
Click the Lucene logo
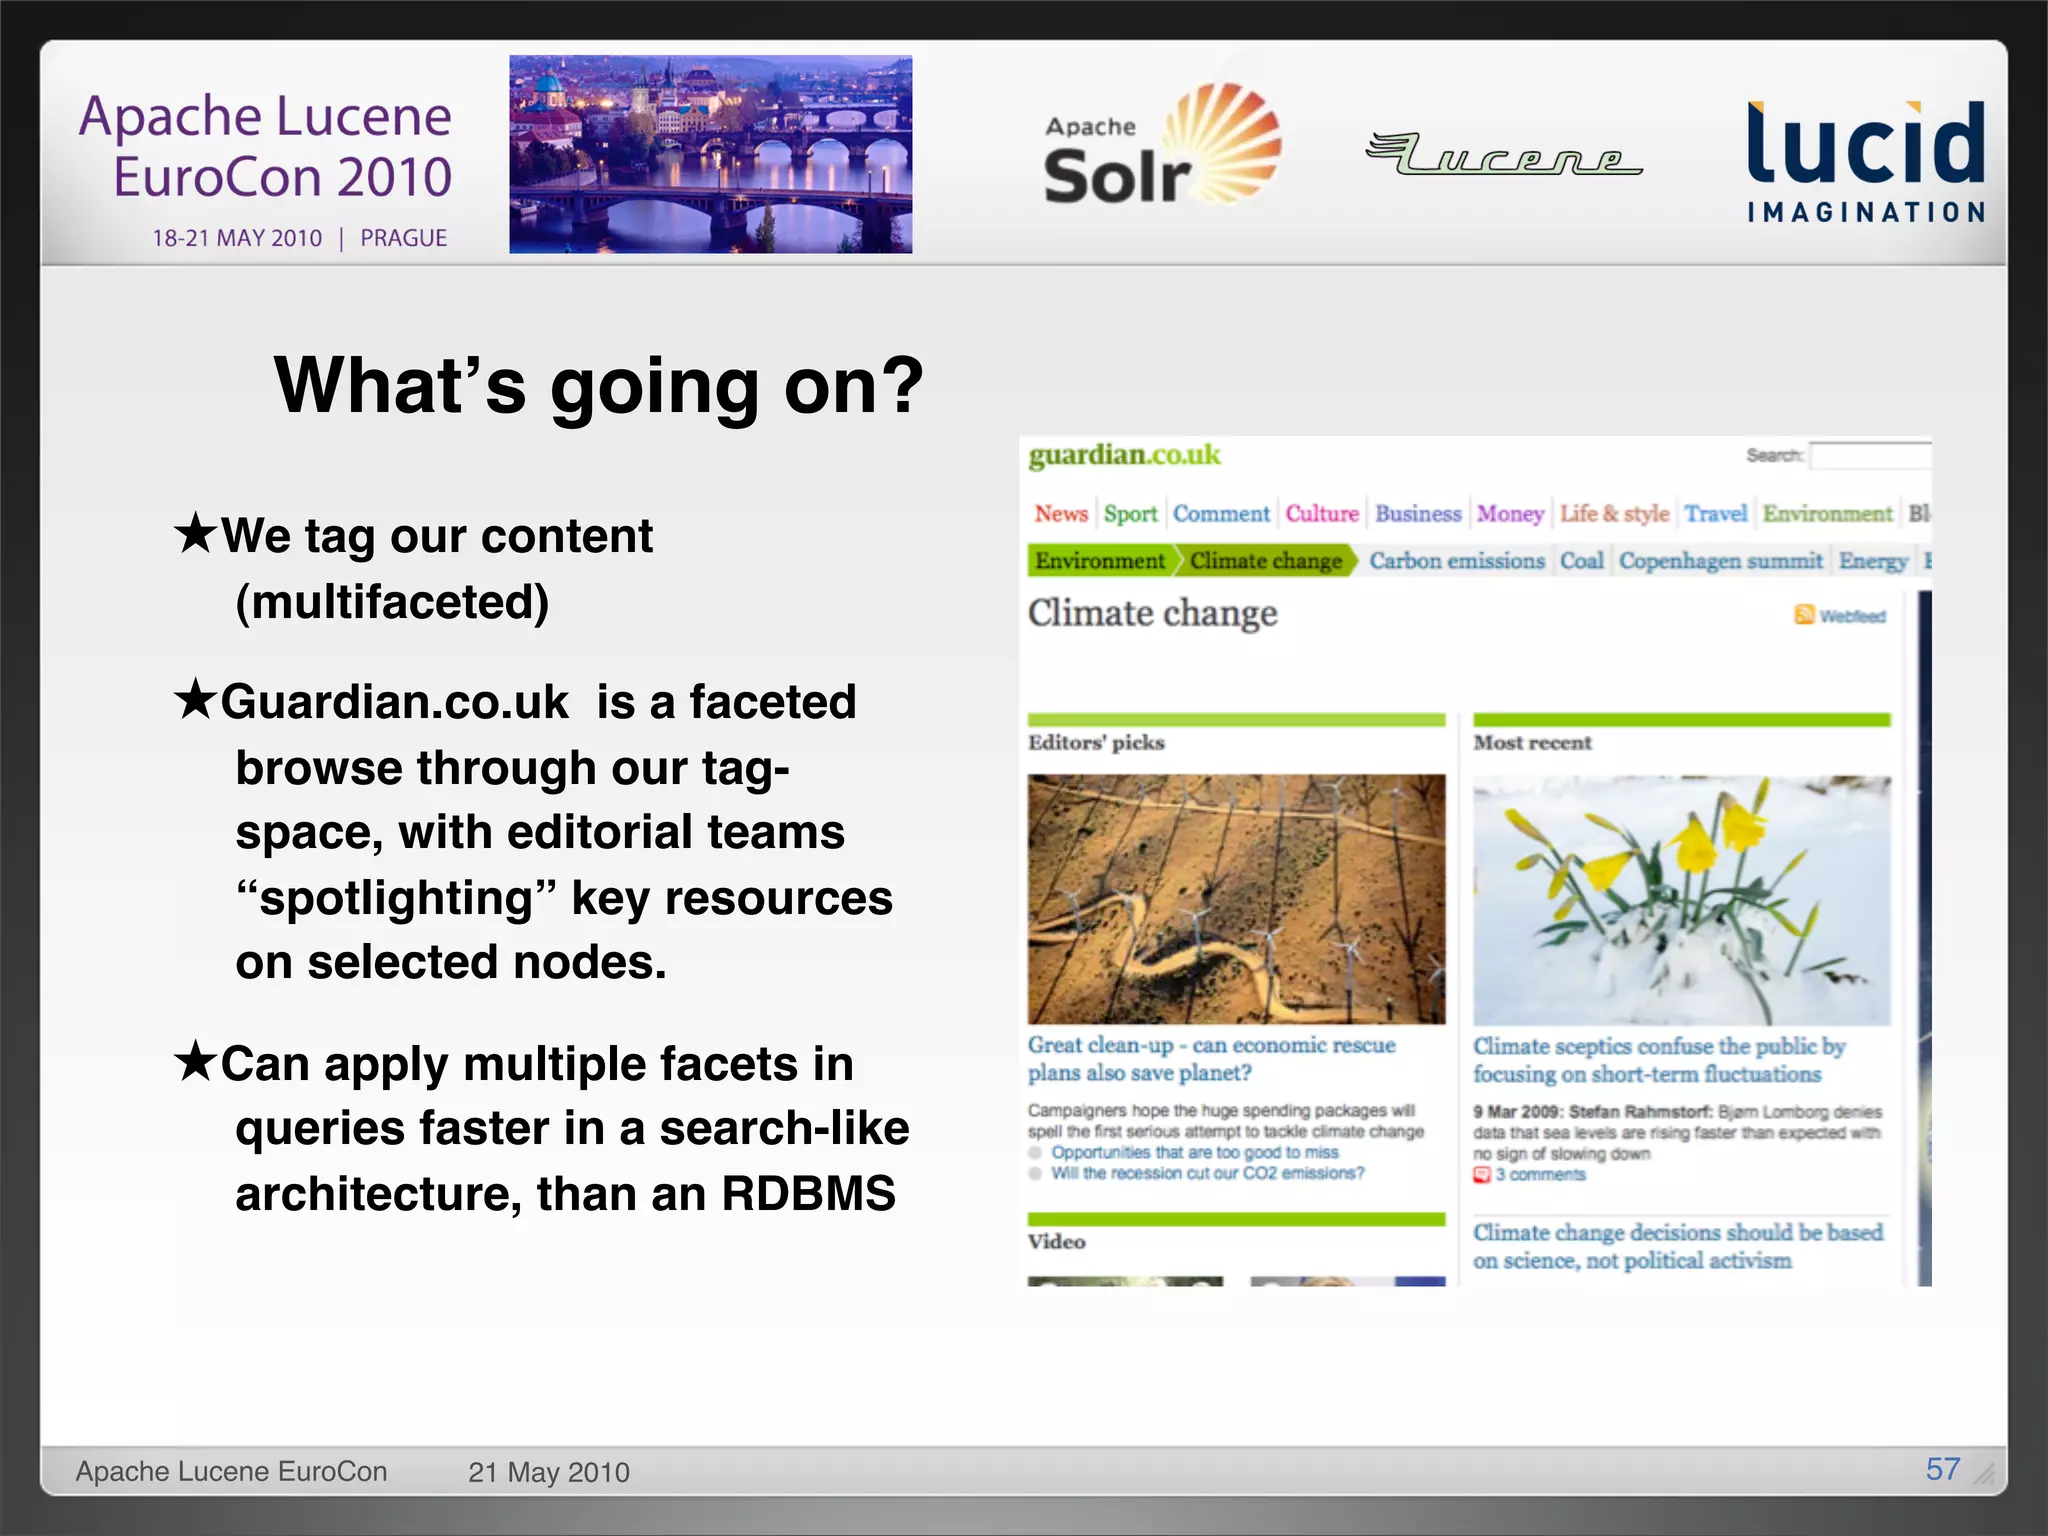1505,154
